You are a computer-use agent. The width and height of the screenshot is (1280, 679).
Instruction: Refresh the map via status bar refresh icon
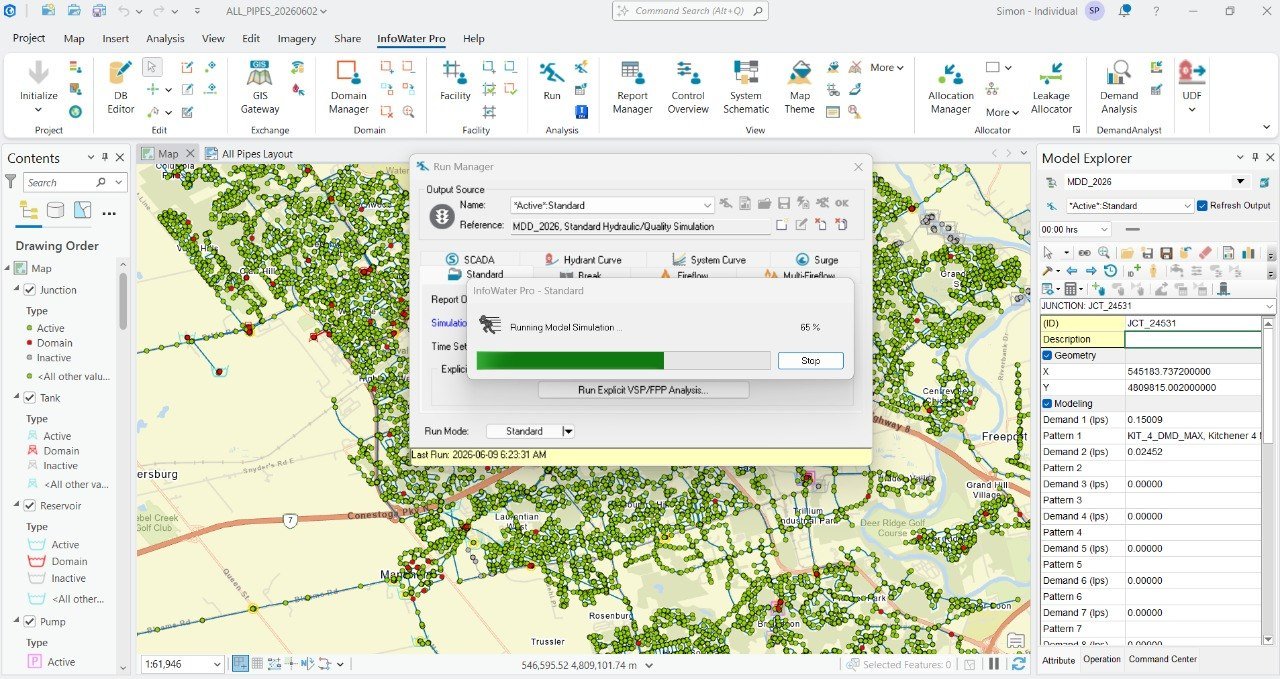[x=1019, y=664]
